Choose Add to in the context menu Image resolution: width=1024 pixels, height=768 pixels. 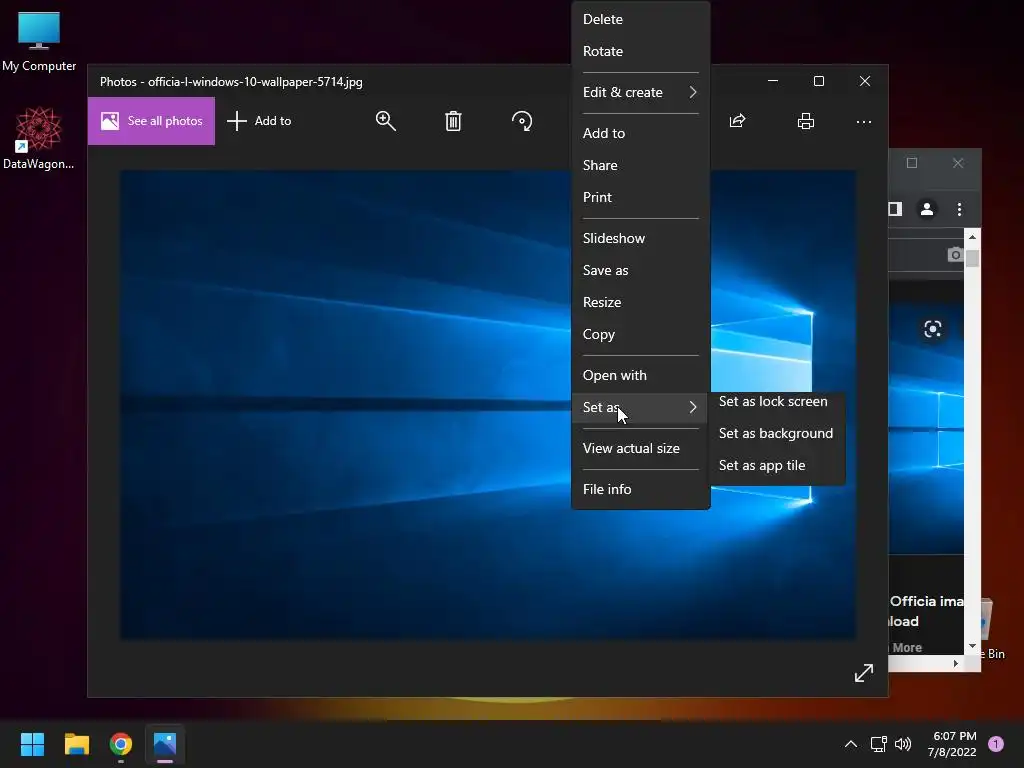(x=641, y=133)
